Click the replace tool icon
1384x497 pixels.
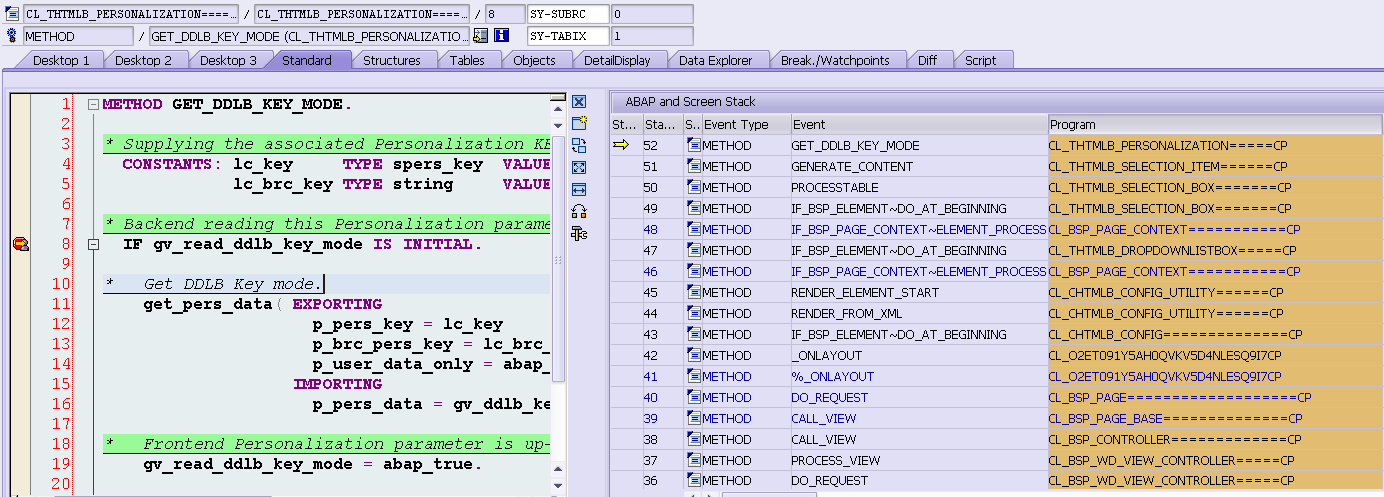point(578,145)
